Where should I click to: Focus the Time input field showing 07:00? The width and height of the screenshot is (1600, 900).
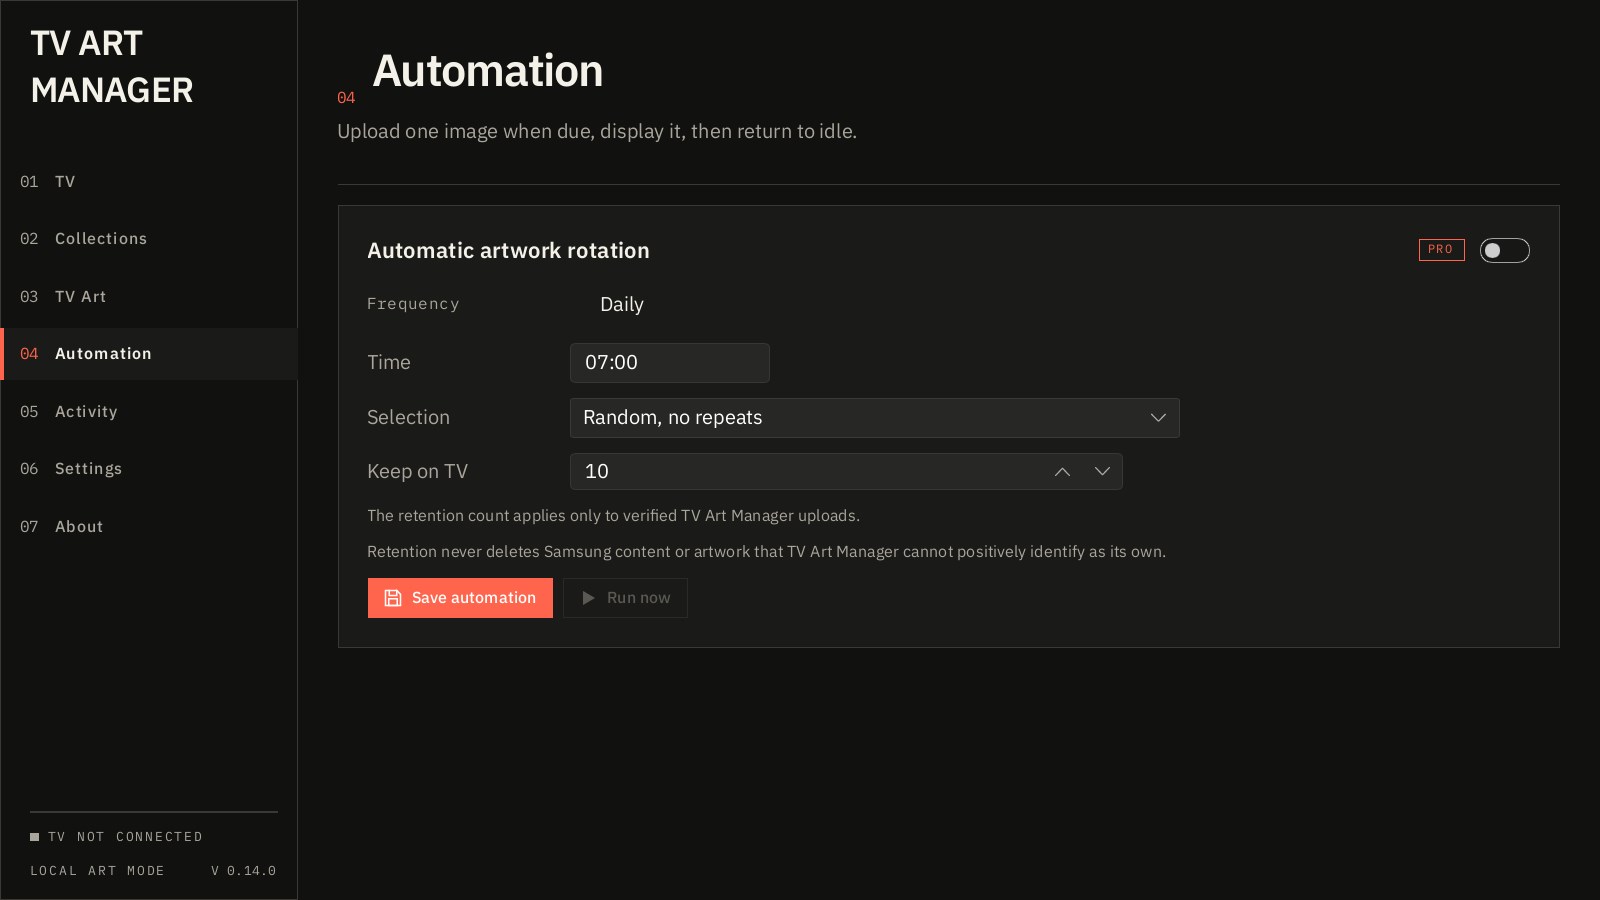click(x=670, y=363)
